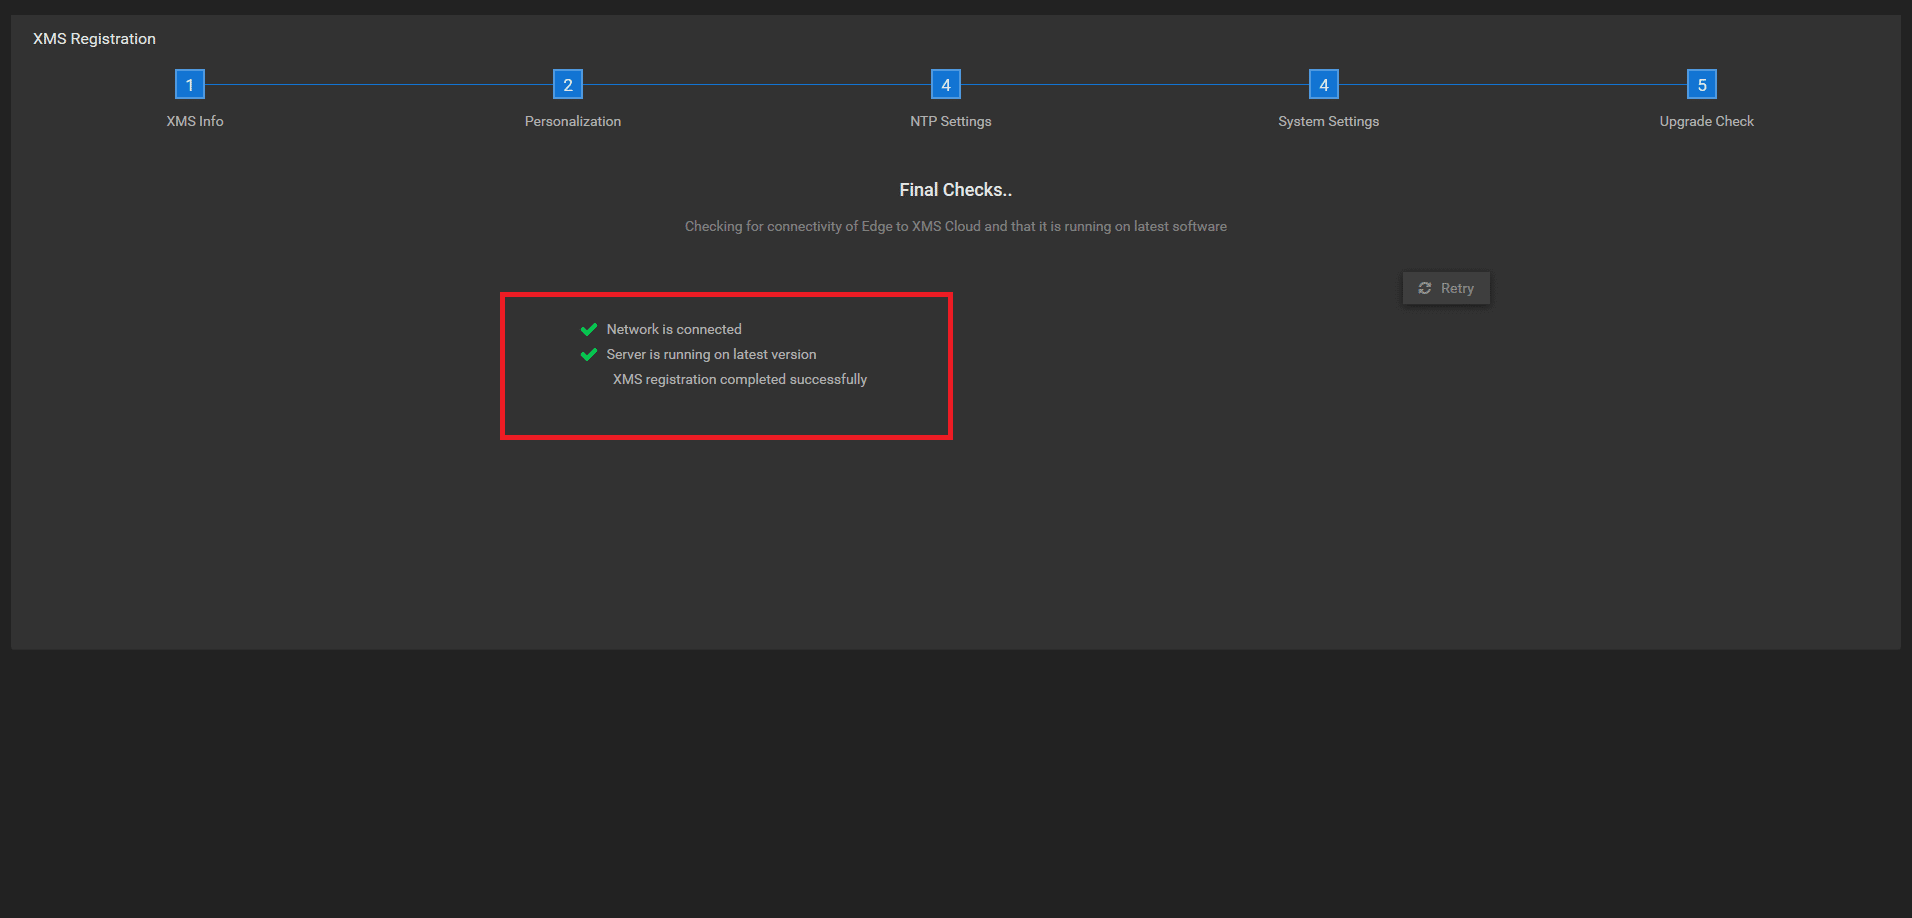
Task: Open System Settings step box
Action: 1324,84
